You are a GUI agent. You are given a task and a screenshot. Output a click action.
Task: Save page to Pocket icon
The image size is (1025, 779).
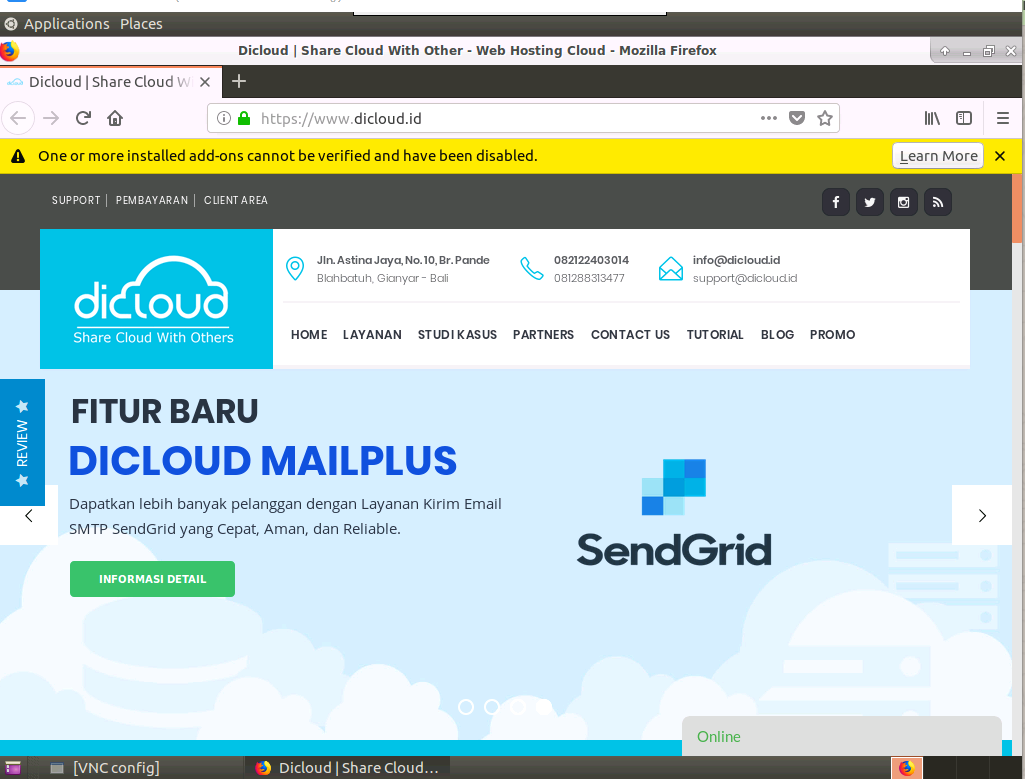[797, 118]
